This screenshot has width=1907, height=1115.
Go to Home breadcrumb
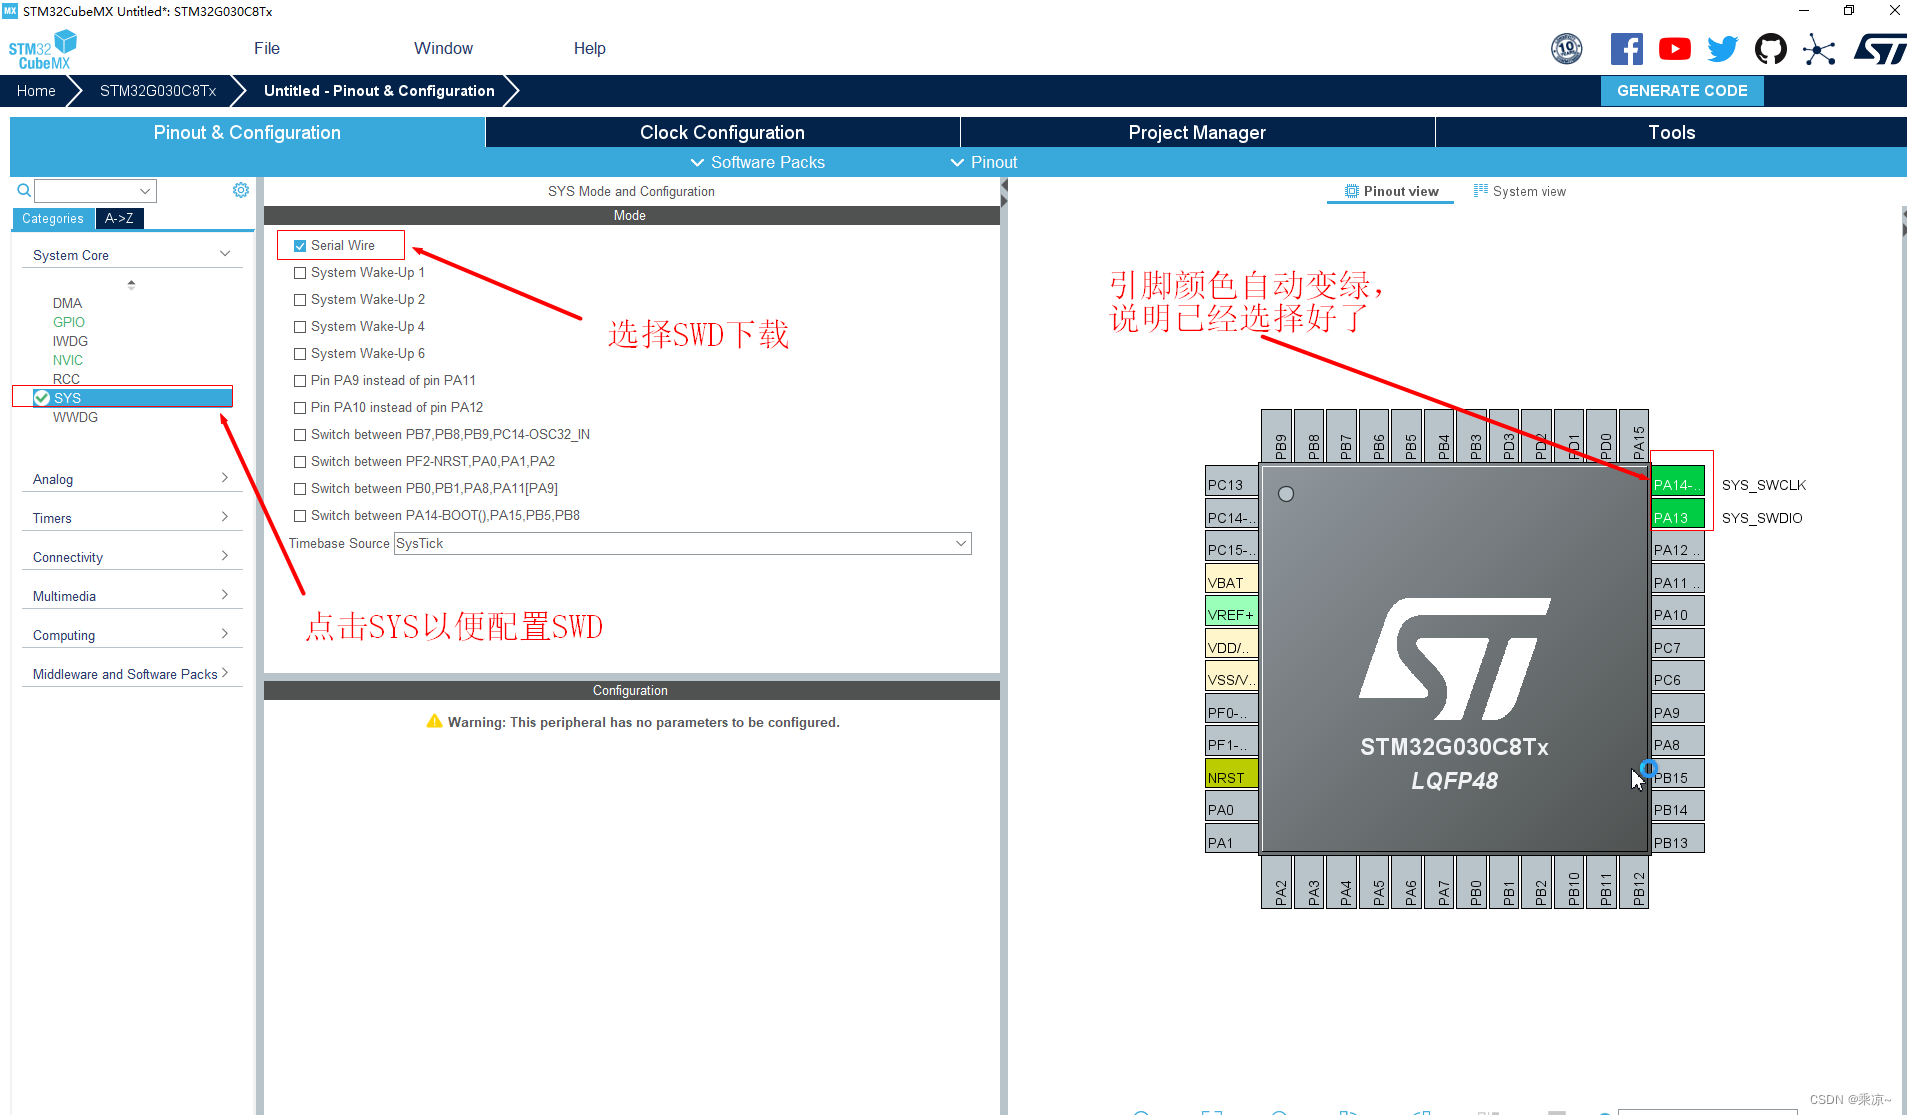[x=36, y=90]
